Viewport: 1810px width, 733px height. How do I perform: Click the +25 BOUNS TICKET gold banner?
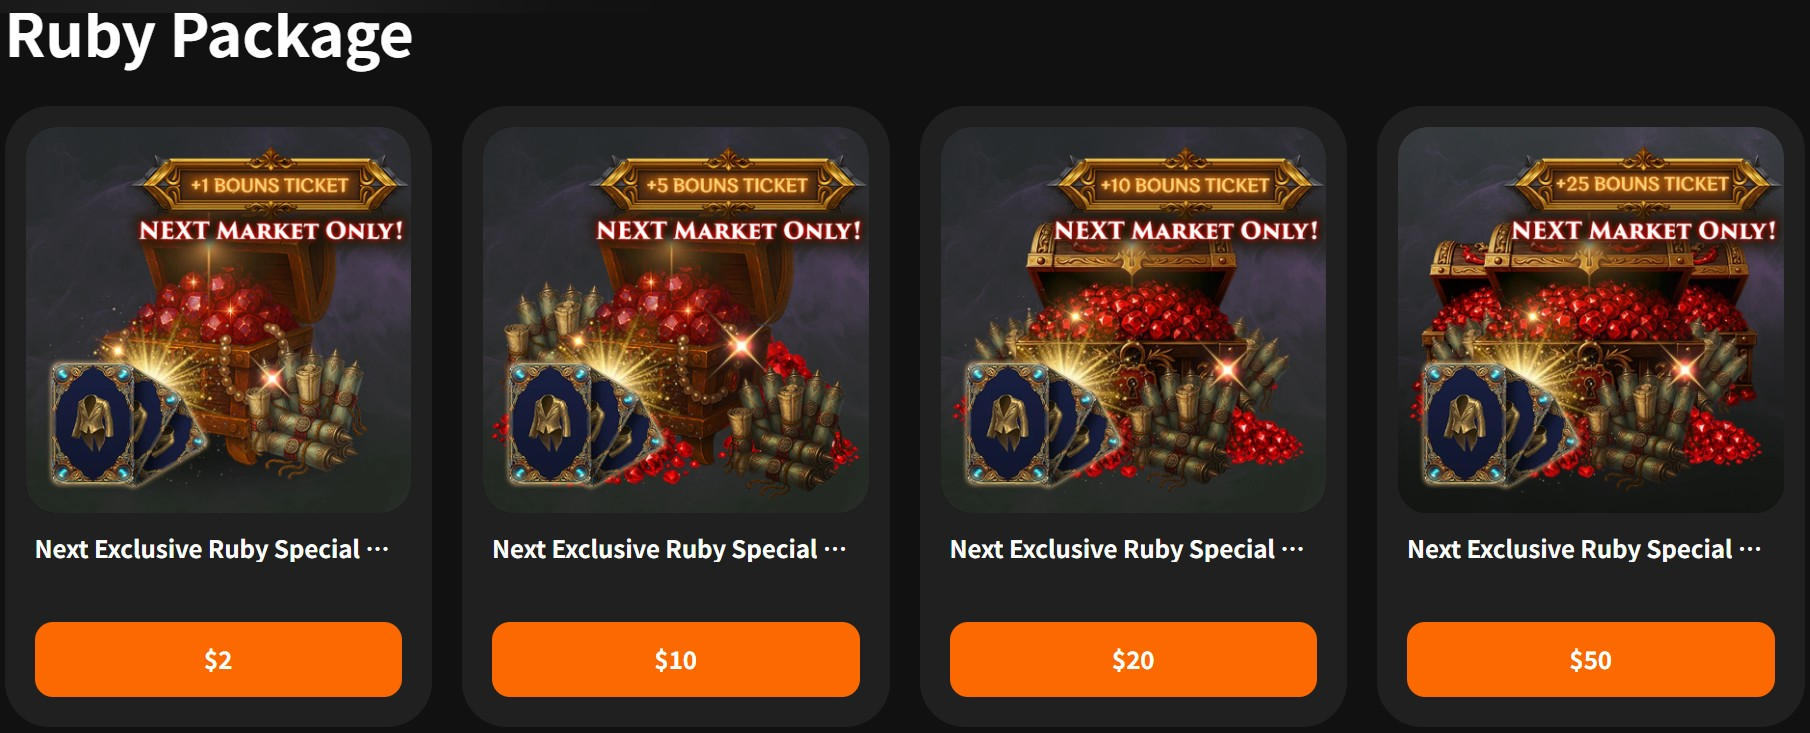pyautogui.click(x=1642, y=184)
